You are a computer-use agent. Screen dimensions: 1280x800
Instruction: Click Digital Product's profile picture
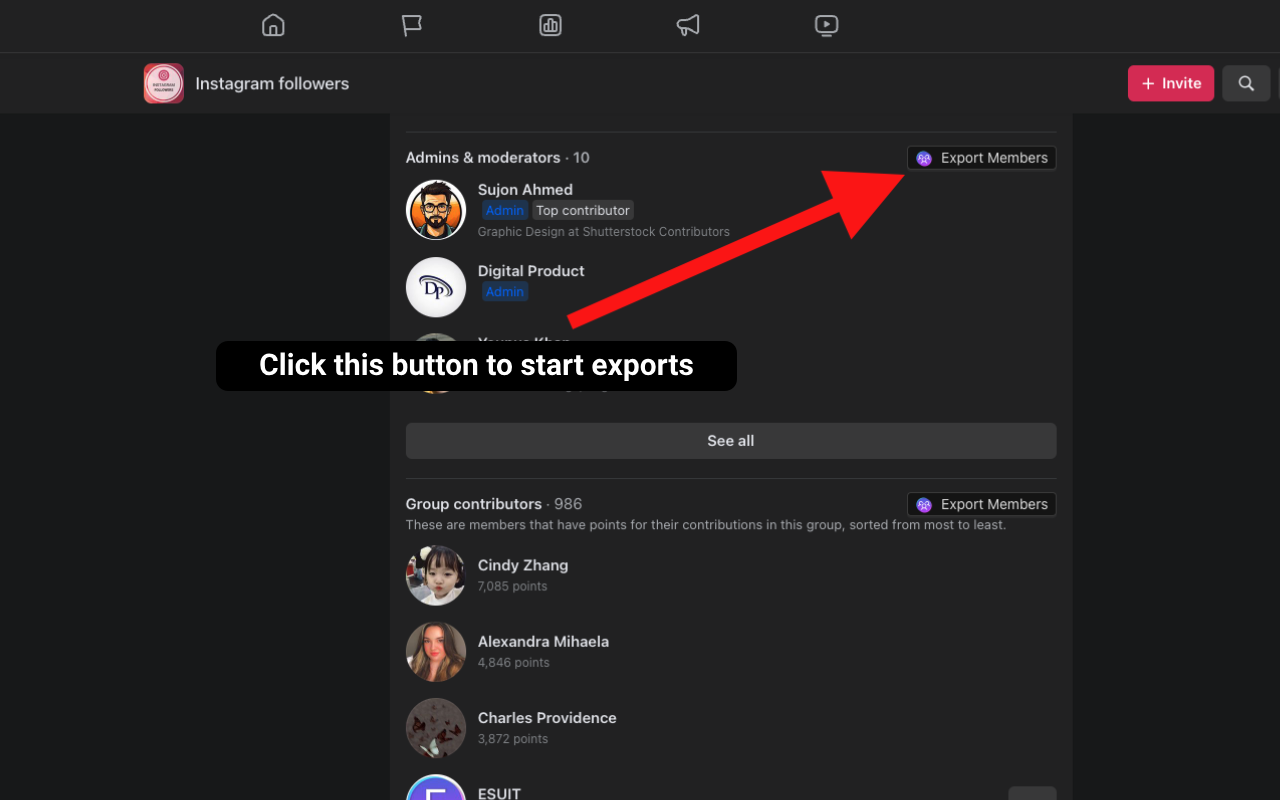coord(435,286)
